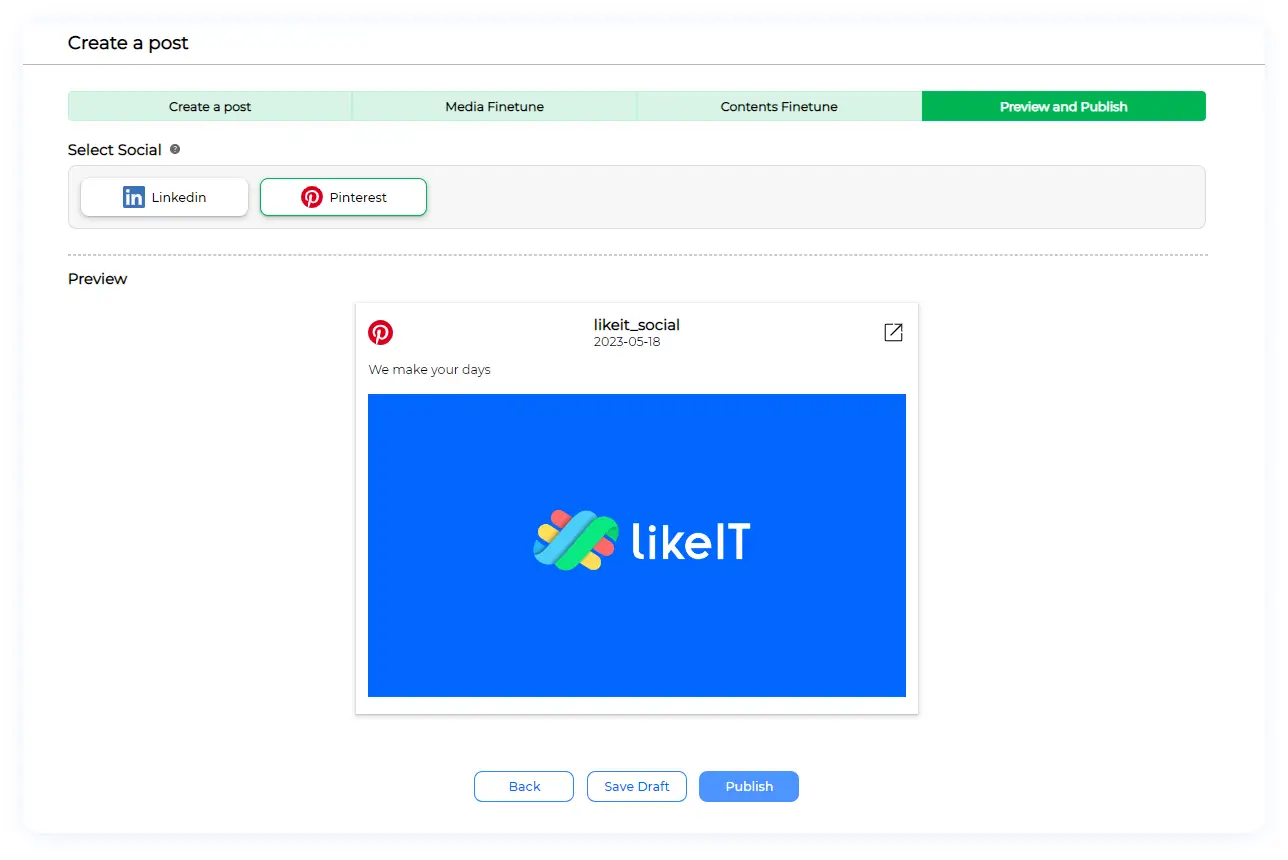The image size is (1288, 860).
Task: Select the Linkedin social network option
Action: [x=164, y=197]
